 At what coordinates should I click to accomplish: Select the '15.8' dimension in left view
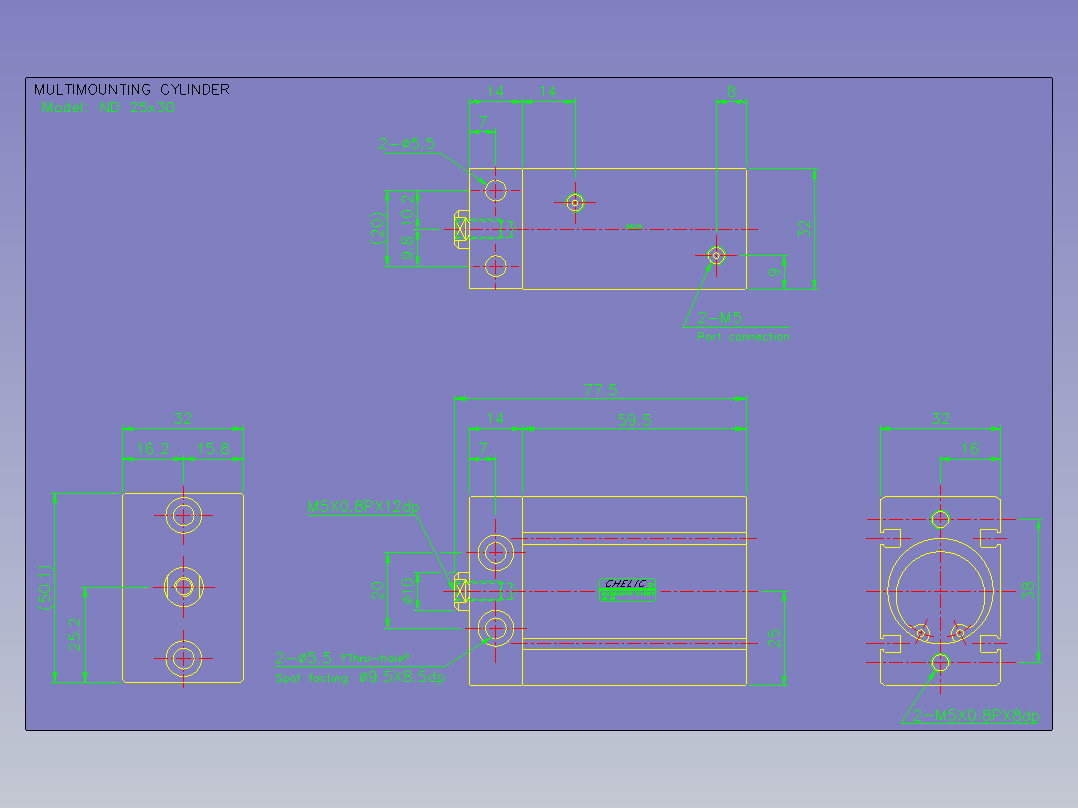point(213,449)
